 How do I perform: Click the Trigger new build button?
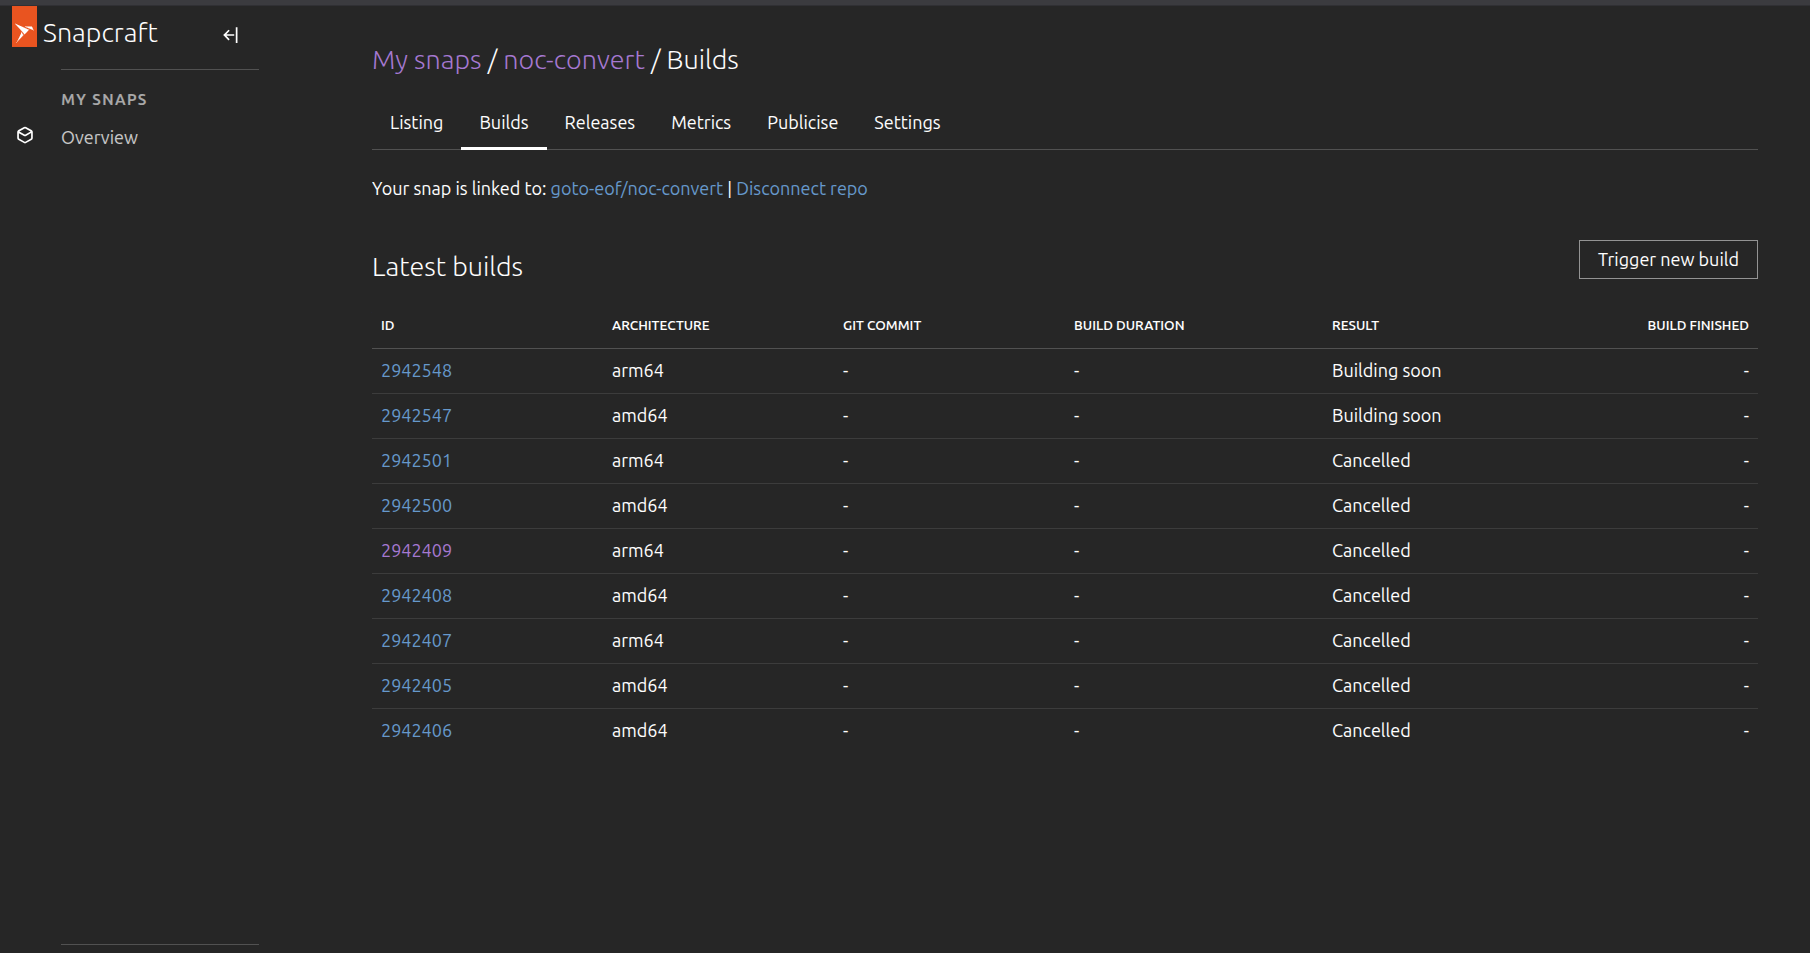point(1667,260)
